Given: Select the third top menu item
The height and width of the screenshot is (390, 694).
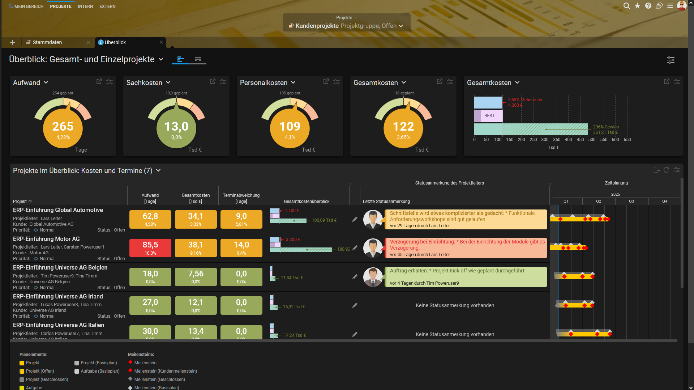Looking at the screenshot, I should (x=85, y=6).
